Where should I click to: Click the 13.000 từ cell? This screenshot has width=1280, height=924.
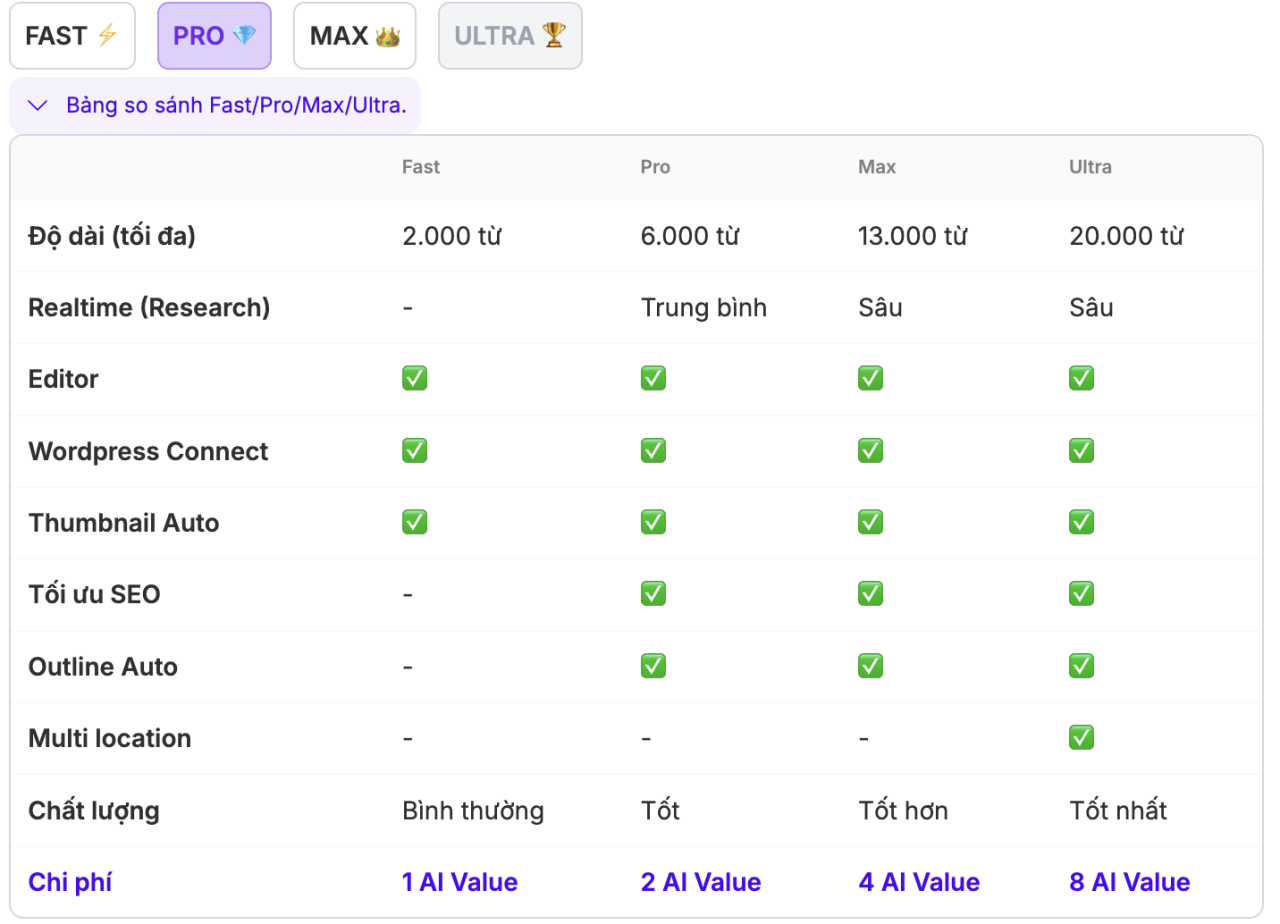(x=913, y=236)
